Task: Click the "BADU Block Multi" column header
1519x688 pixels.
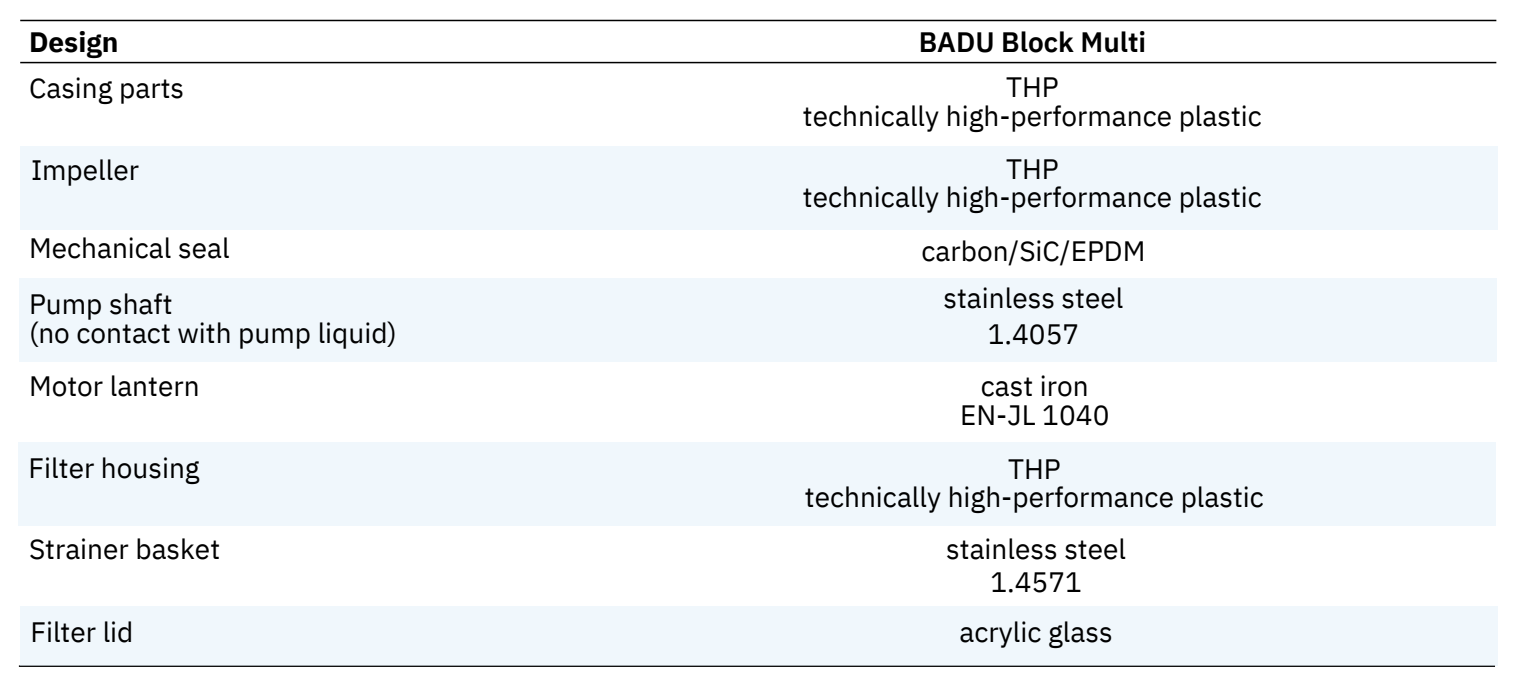Action: 1032,45
